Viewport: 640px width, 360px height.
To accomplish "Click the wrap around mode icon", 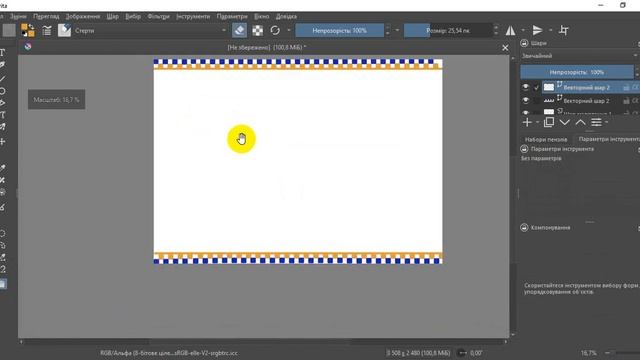I will coord(564,30).
